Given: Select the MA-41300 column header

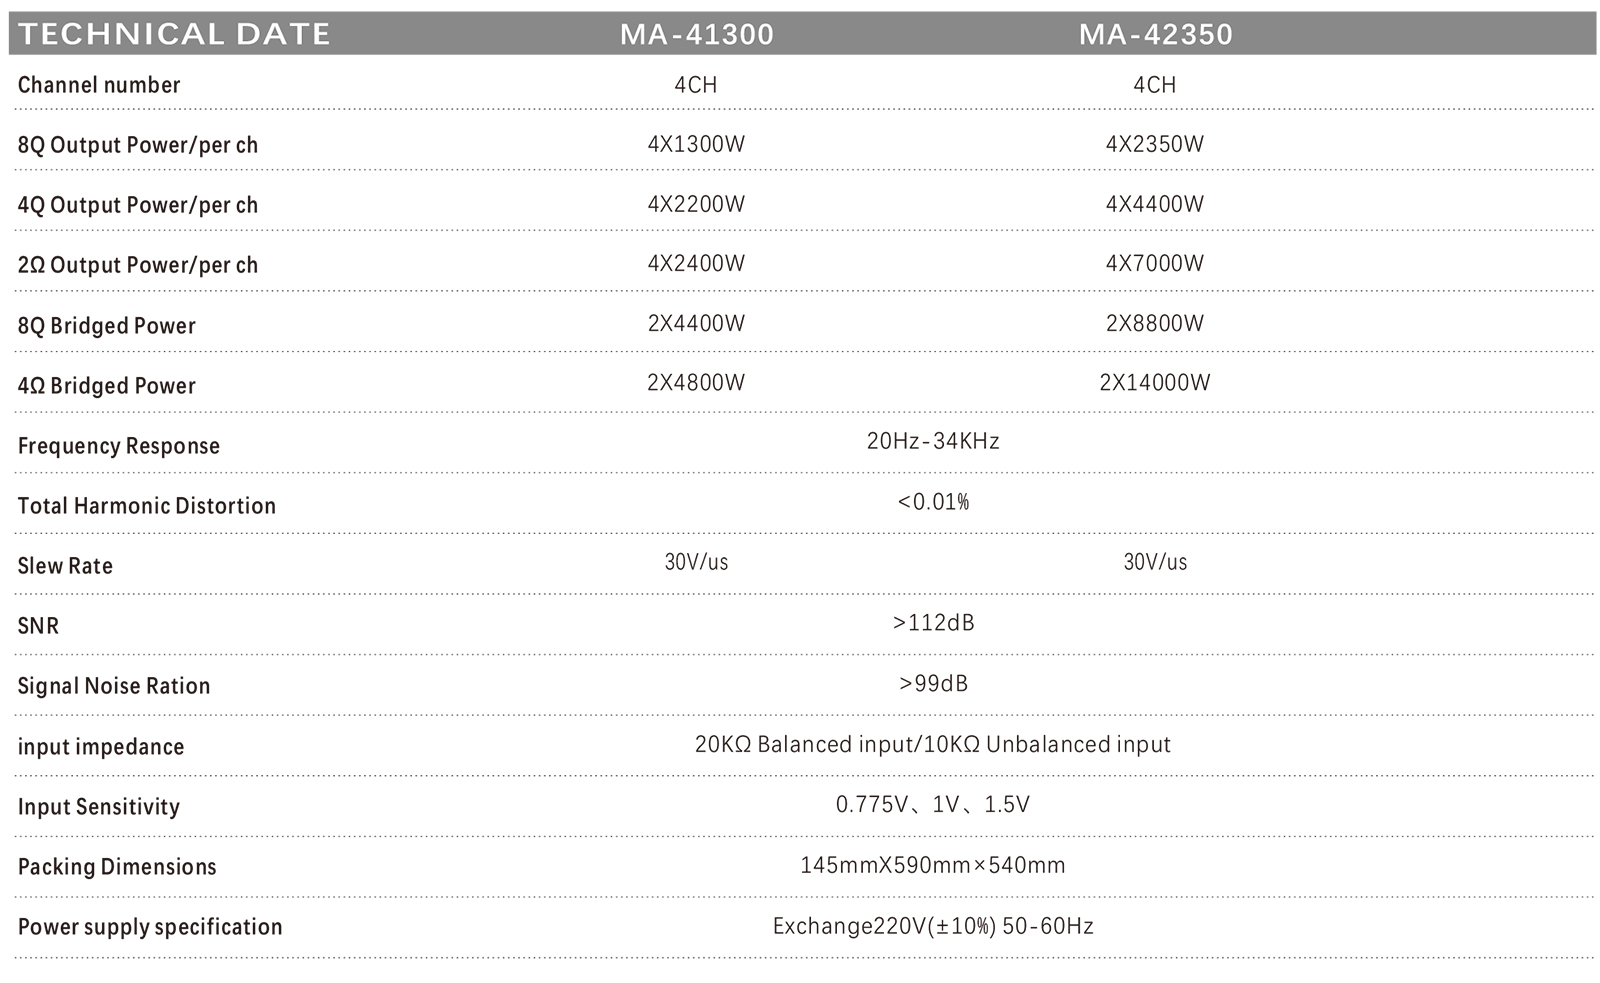Looking at the screenshot, I should click(696, 34).
